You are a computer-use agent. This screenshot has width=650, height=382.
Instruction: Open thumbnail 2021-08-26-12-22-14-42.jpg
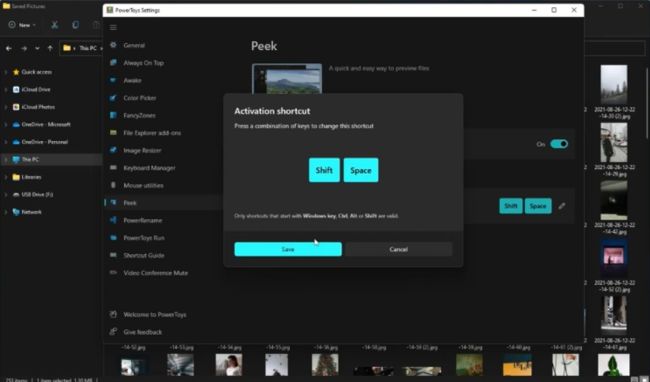coord(614,200)
